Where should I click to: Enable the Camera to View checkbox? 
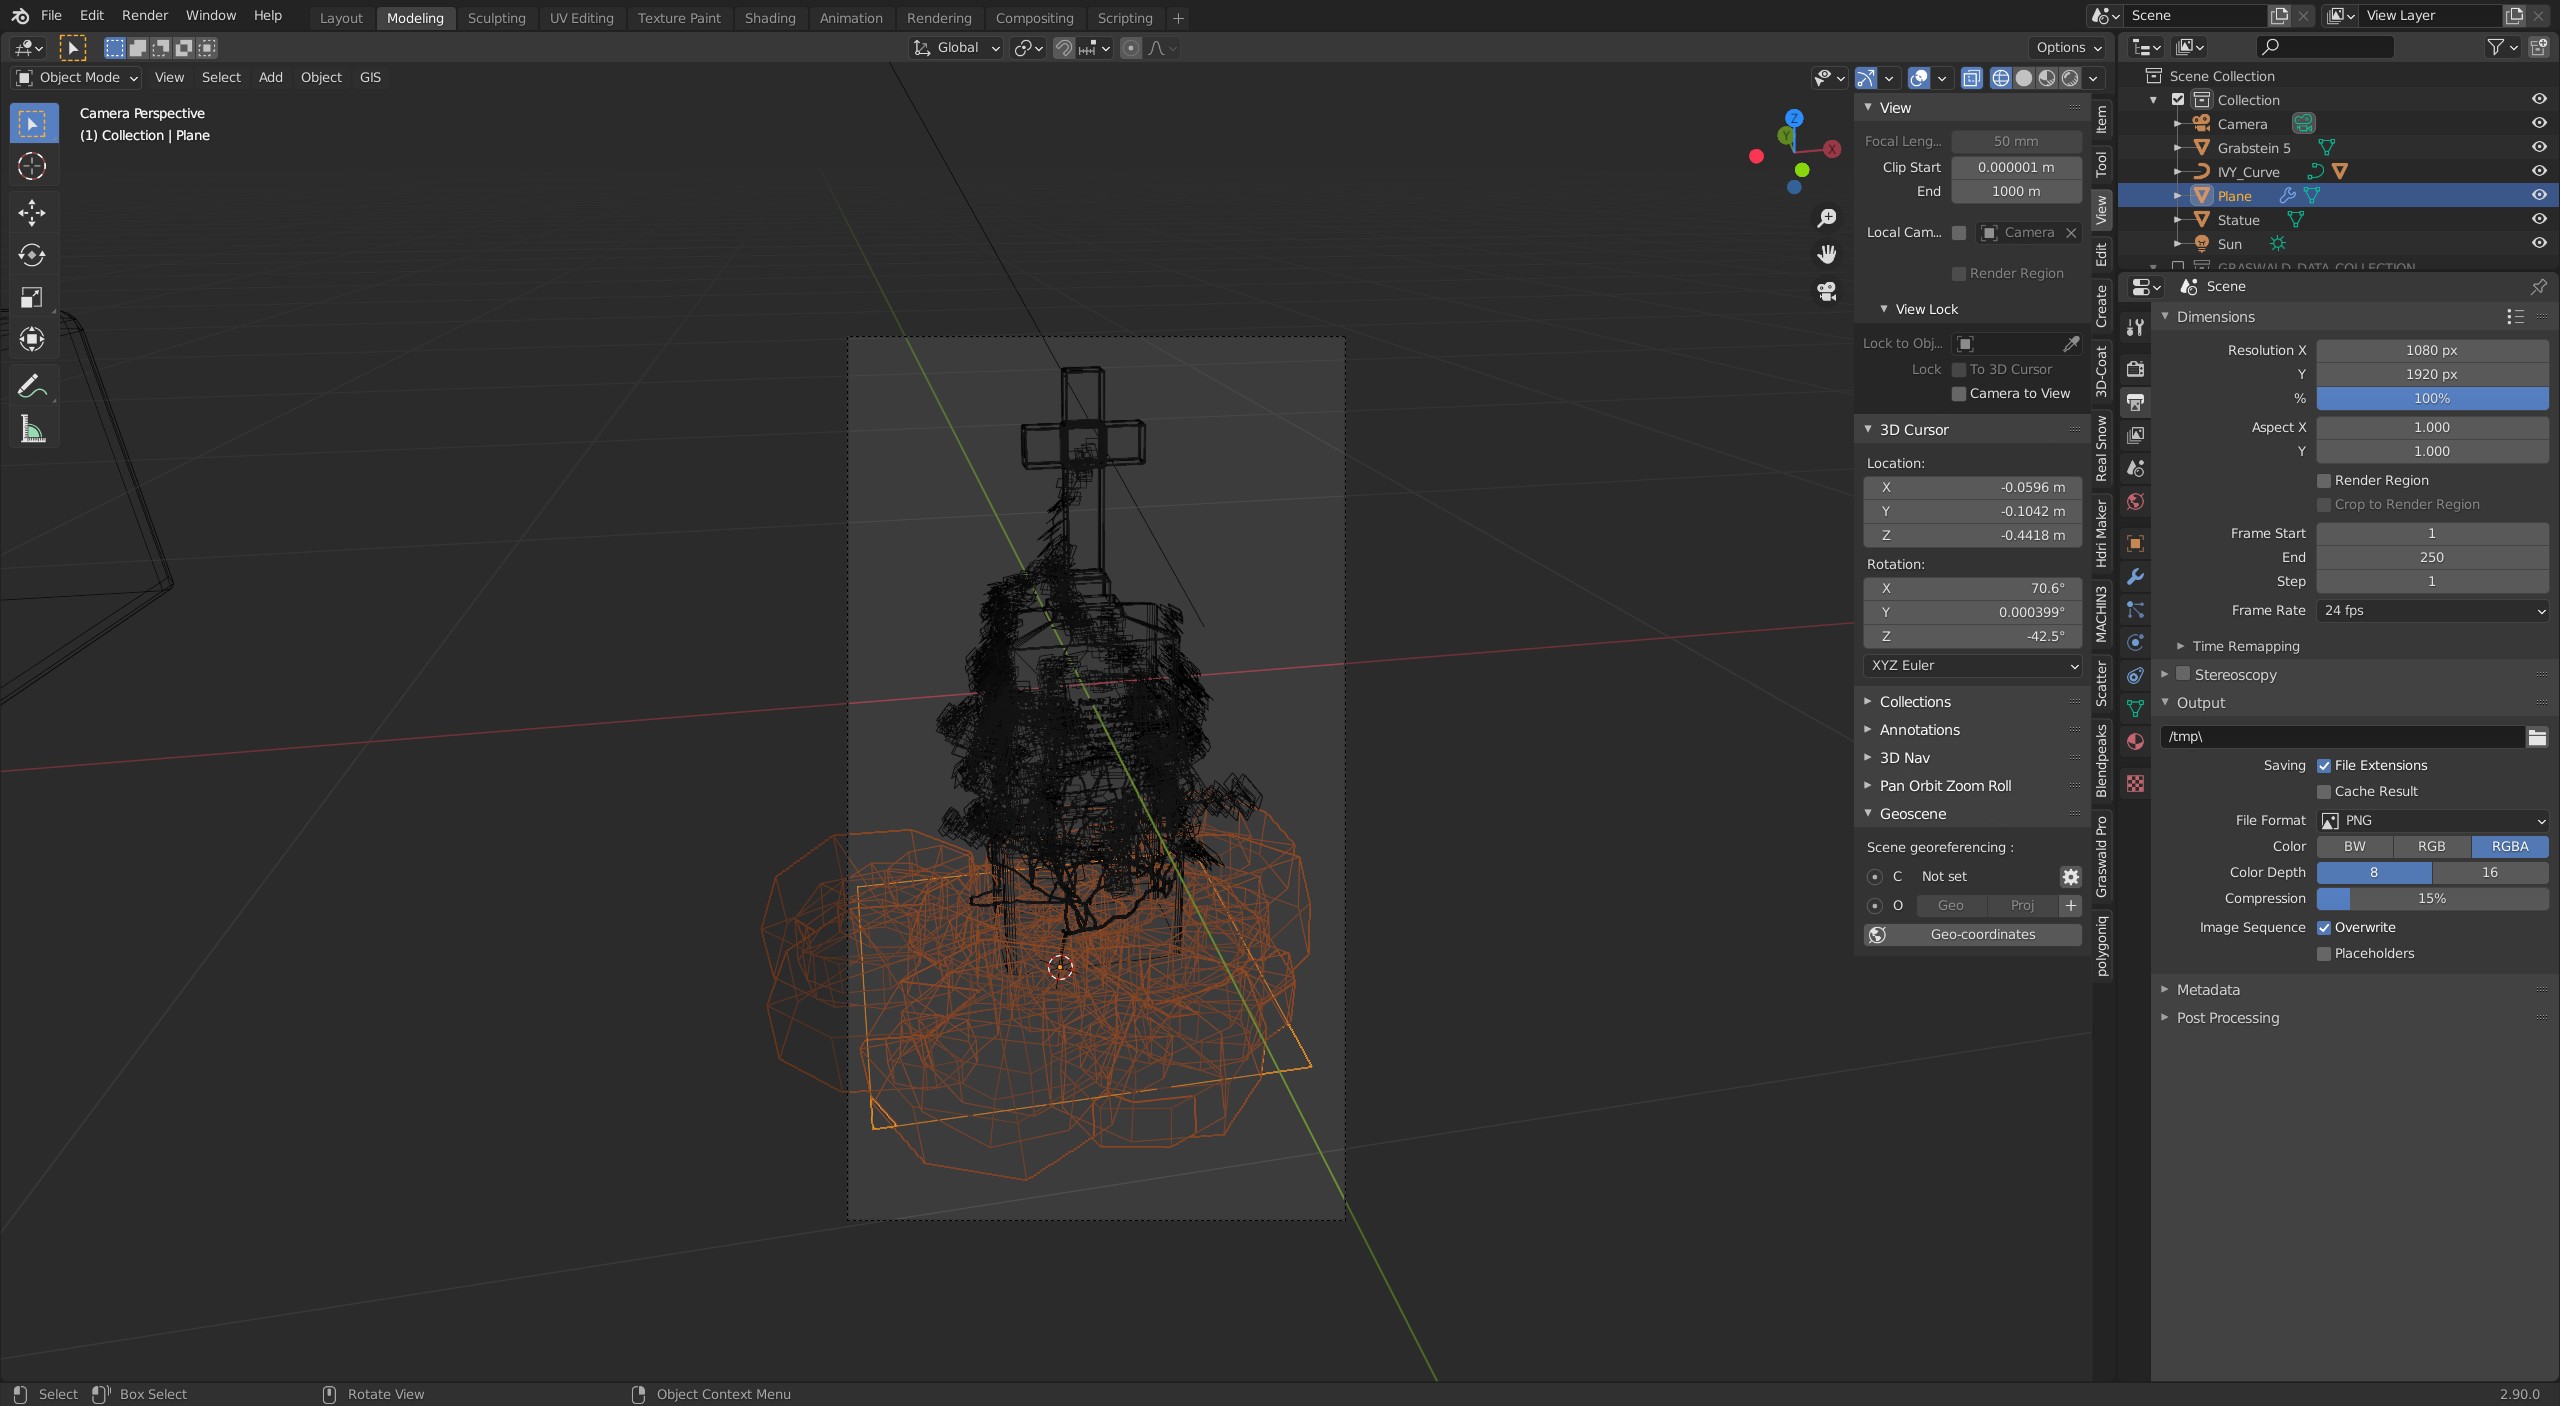pos(1959,394)
